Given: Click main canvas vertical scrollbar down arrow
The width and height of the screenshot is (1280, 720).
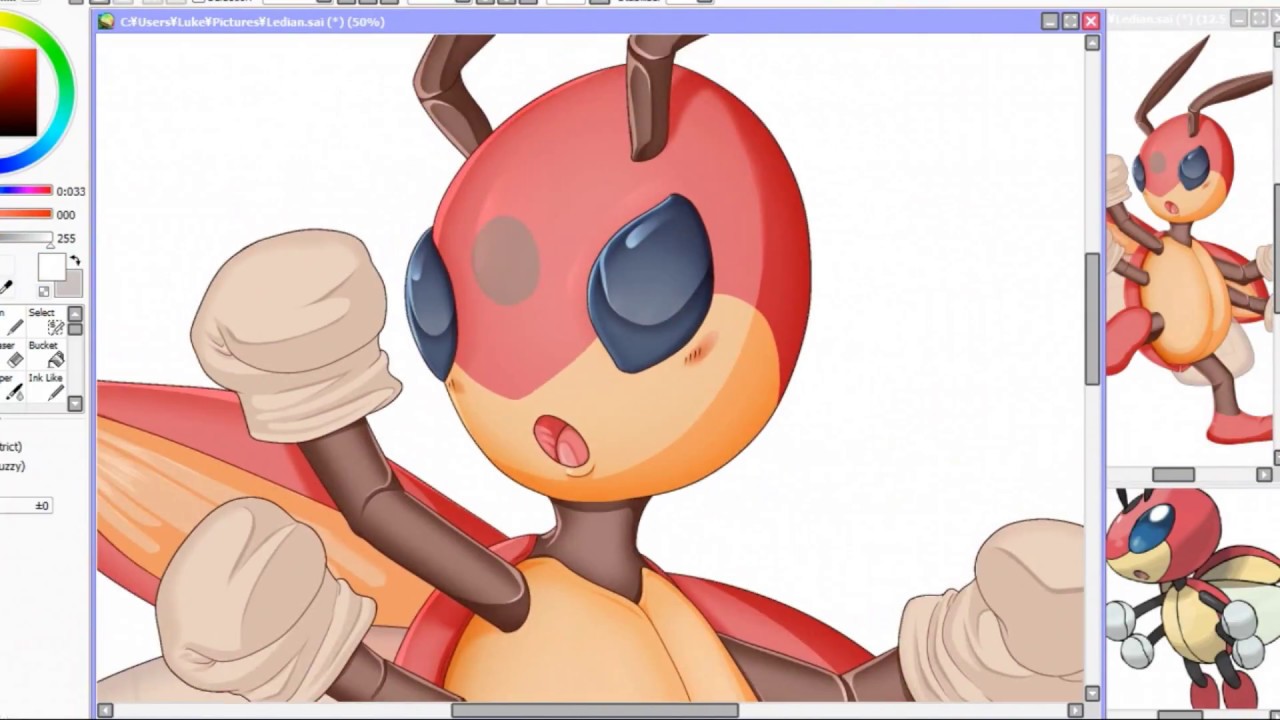Looking at the screenshot, I should point(1092,693).
